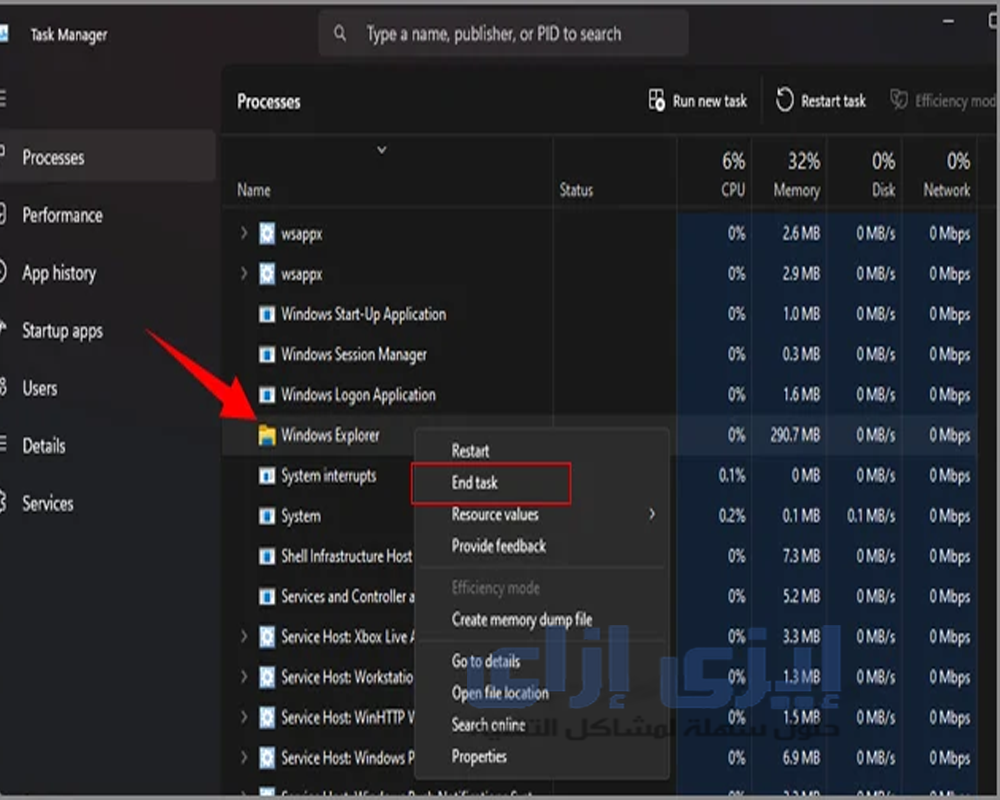Choose Search online from context menu
This screenshot has height=800, width=1000.
pyautogui.click(x=489, y=725)
